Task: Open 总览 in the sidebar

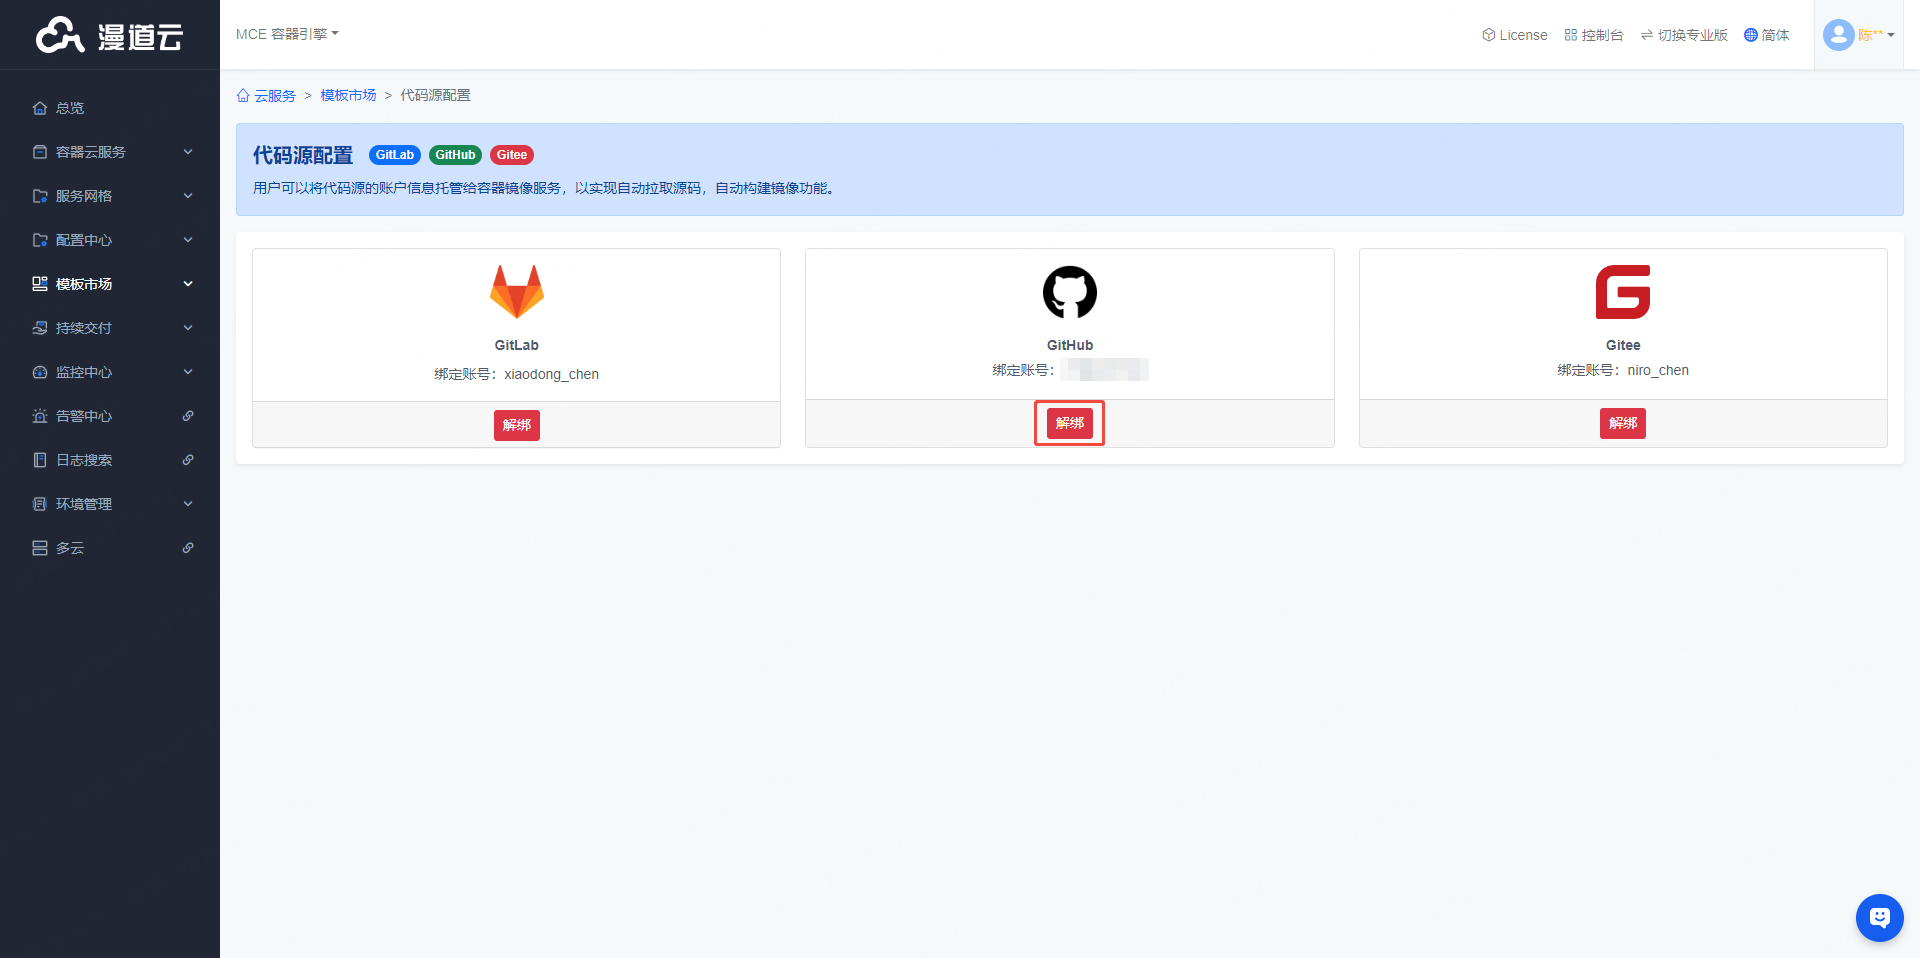Action: [x=70, y=108]
